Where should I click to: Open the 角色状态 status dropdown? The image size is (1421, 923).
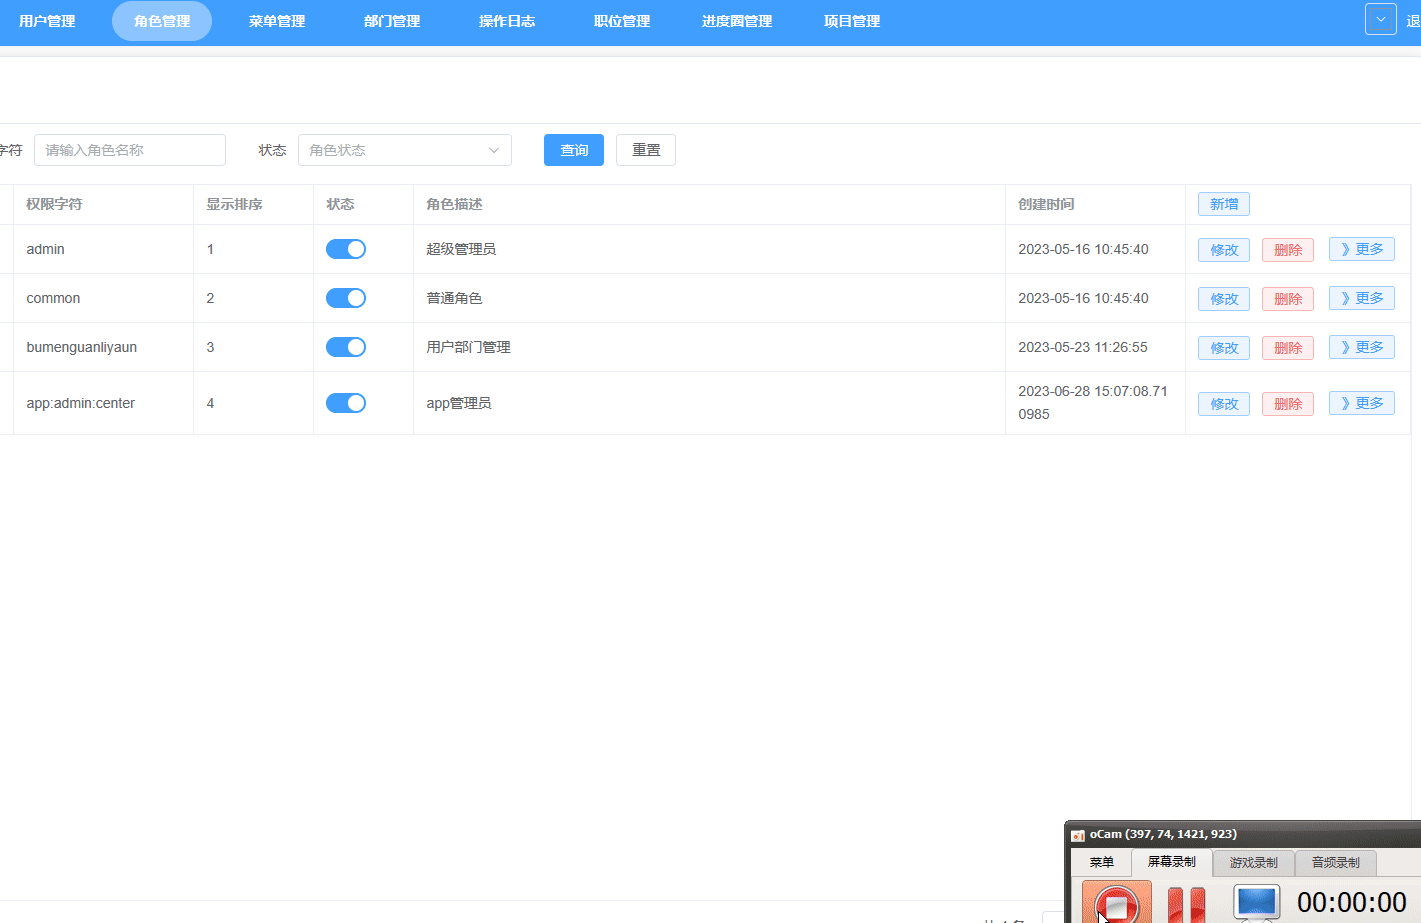(x=404, y=149)
